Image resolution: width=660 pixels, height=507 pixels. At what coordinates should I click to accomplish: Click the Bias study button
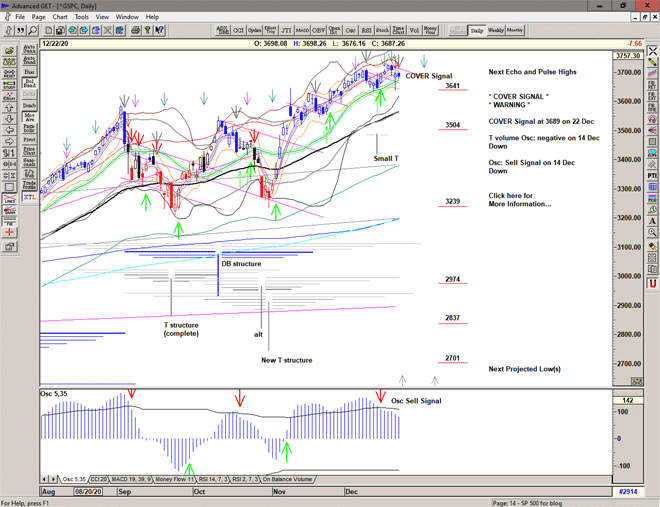coord(29,73)
